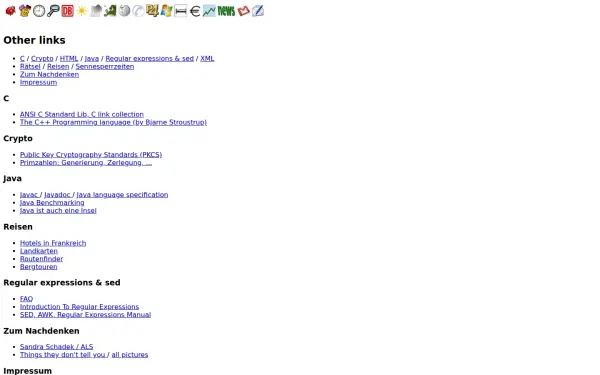Follow the Primzahlen Generierung link
Image resolution: width=600 pixels, height=375 pixels.
(86, 163)
